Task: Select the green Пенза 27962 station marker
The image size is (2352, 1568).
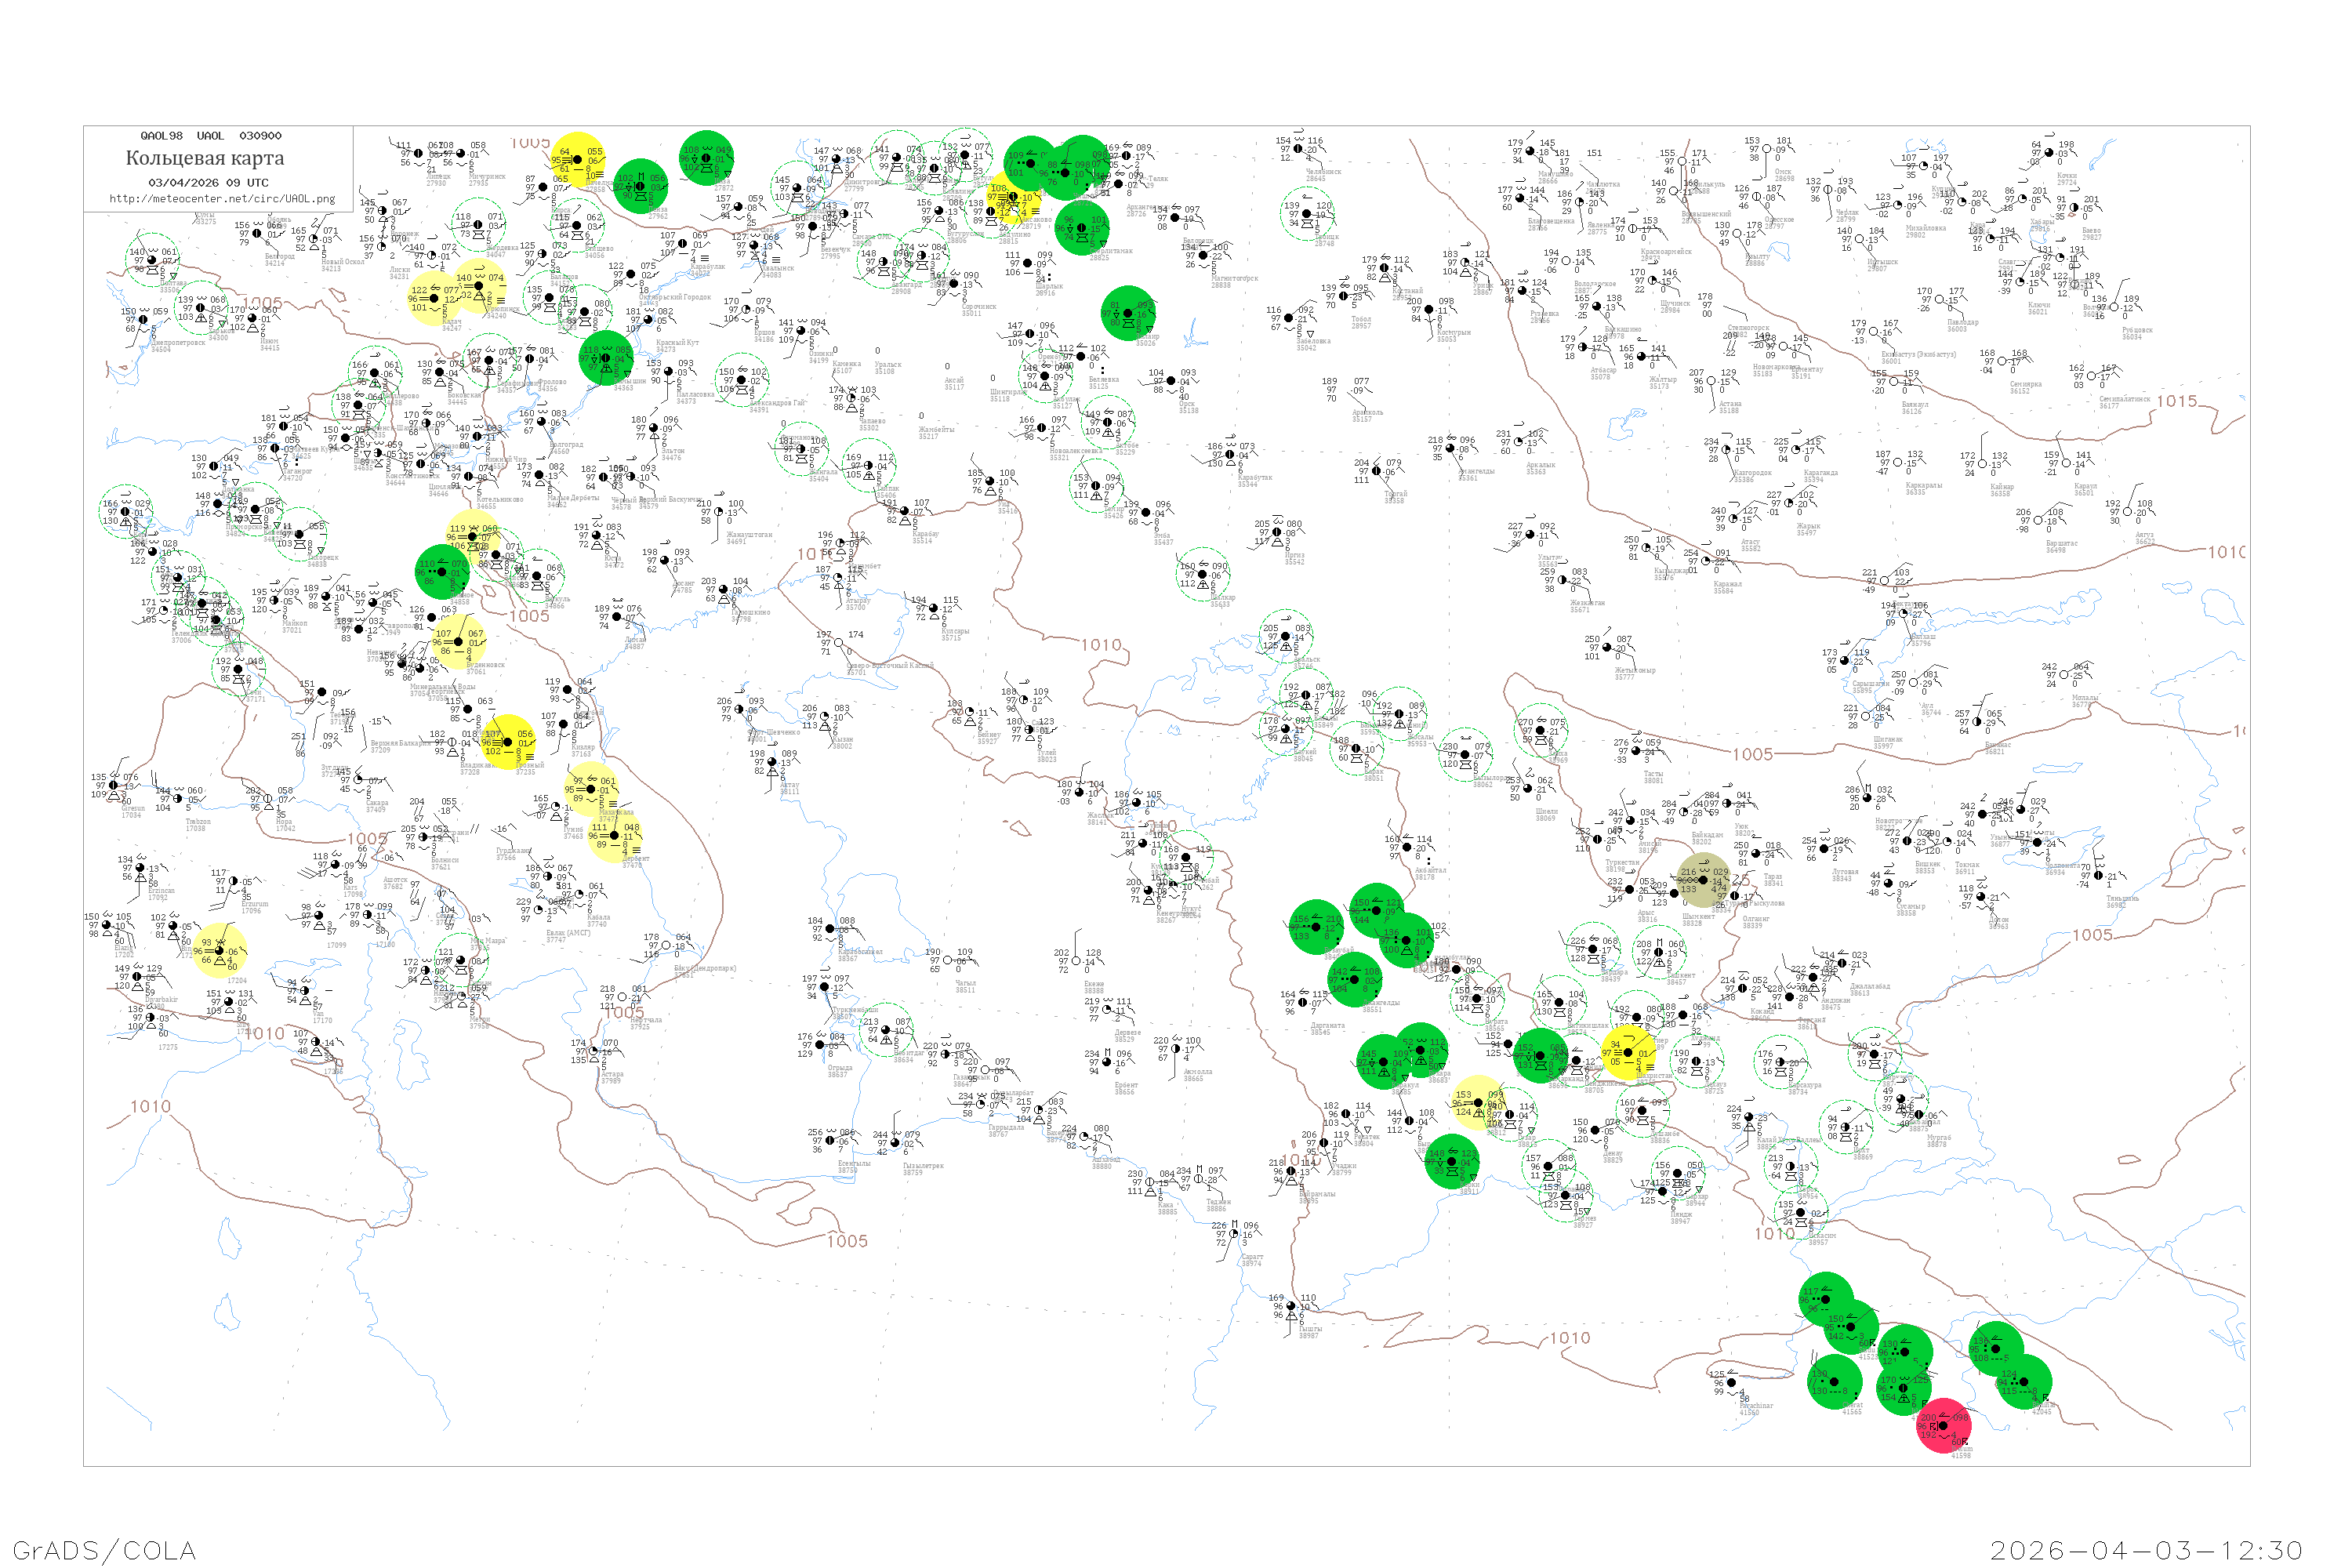Action: point(641,186)
